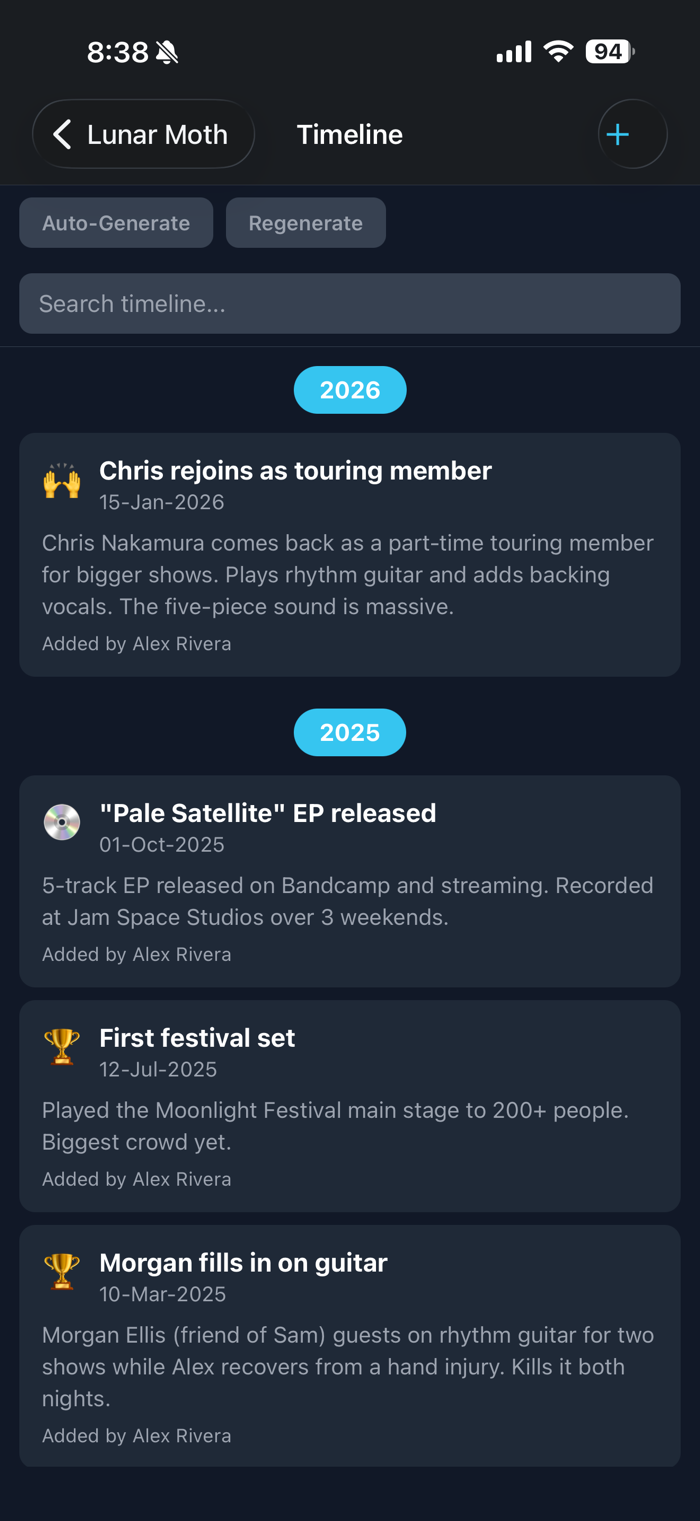Select the 2026 year marker
This screenshot has width=700, height=1521.
click(350, 390)
